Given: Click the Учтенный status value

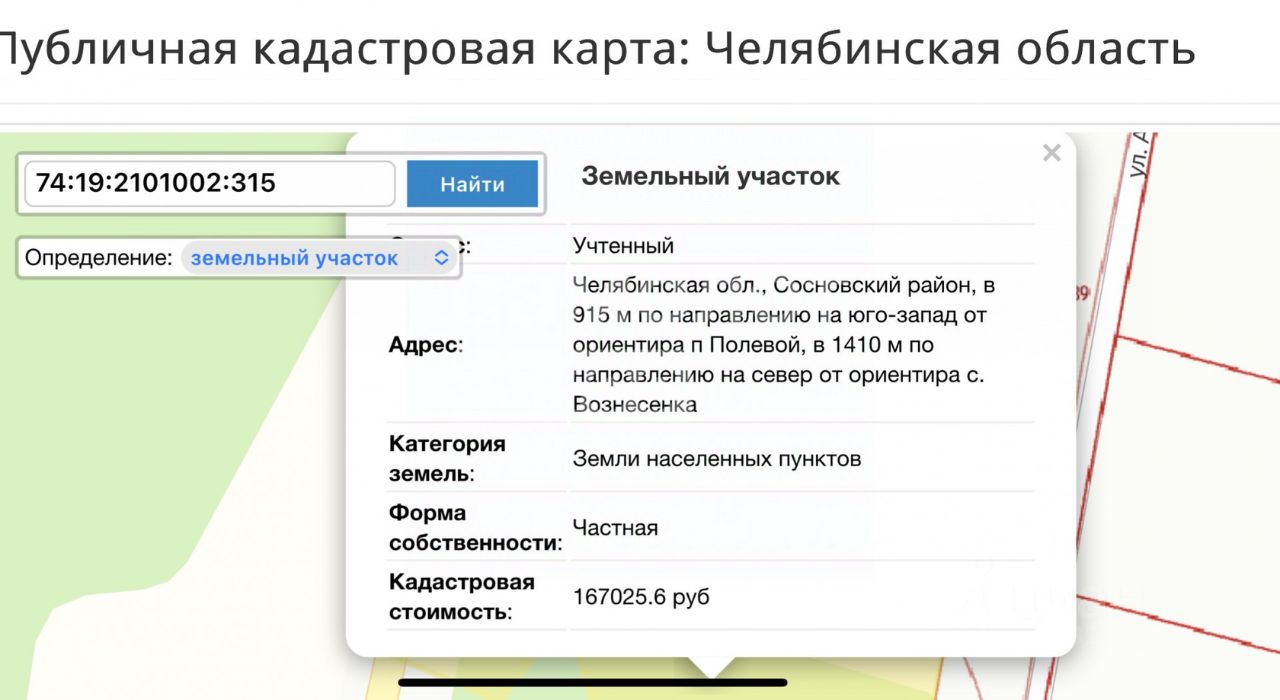Looking at the screenshot, I should pos(623,245).
